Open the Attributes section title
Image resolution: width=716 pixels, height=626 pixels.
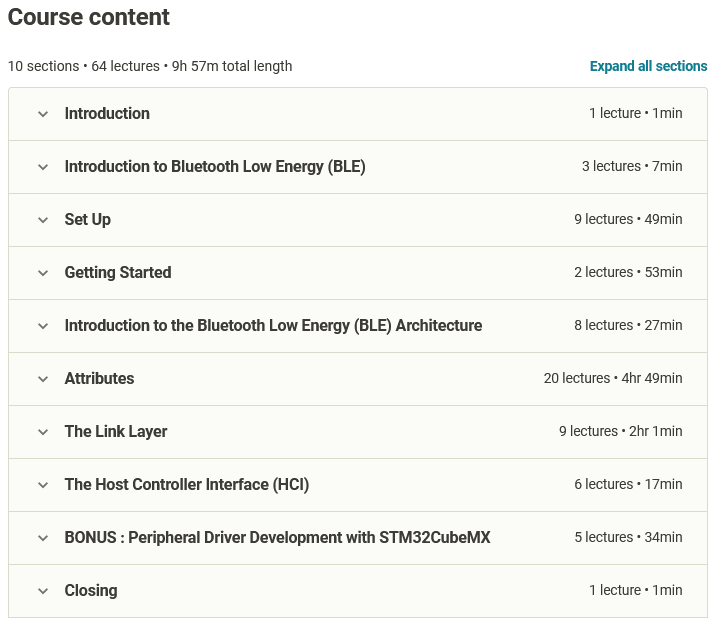pyautogui.click(x=99, y=379)
